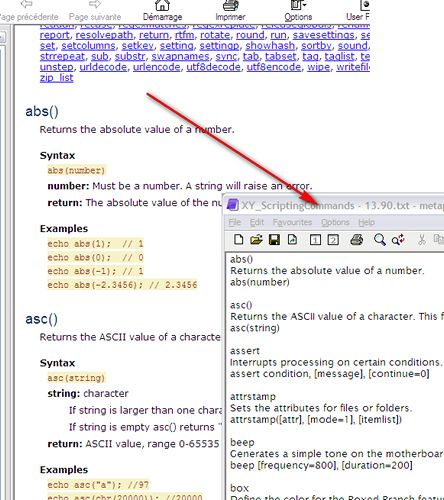The width and height of the screenshot is (444, 500).
Task: Open the File menu in metapad
Action: [234, 222]
